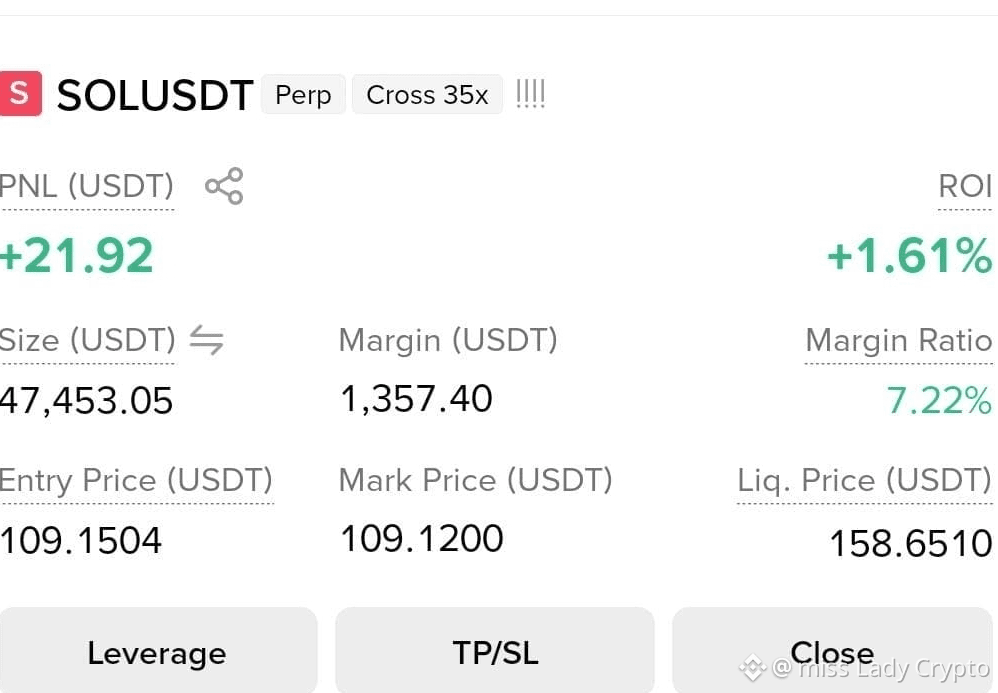Screen dimensions: 998x693
Task: Toggle size unit with swap arrows
Action: (x=207, y=339)
